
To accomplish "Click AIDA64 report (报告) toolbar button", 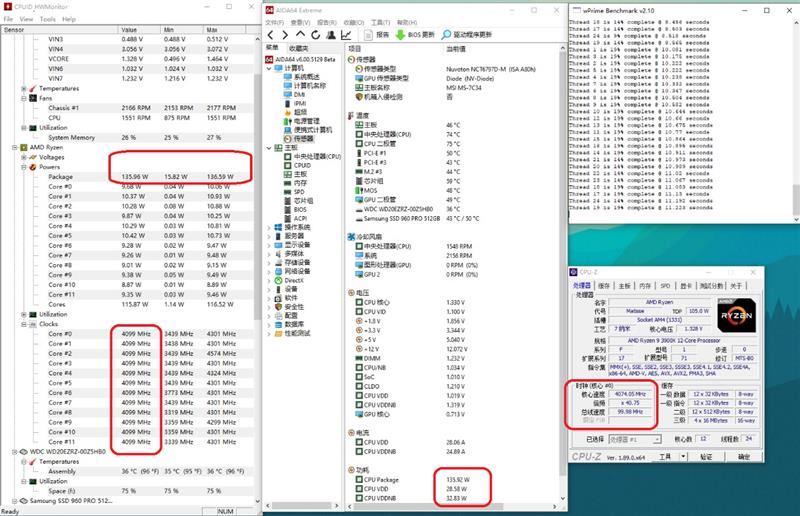I will pyautogui.click(x=377, y=35).
